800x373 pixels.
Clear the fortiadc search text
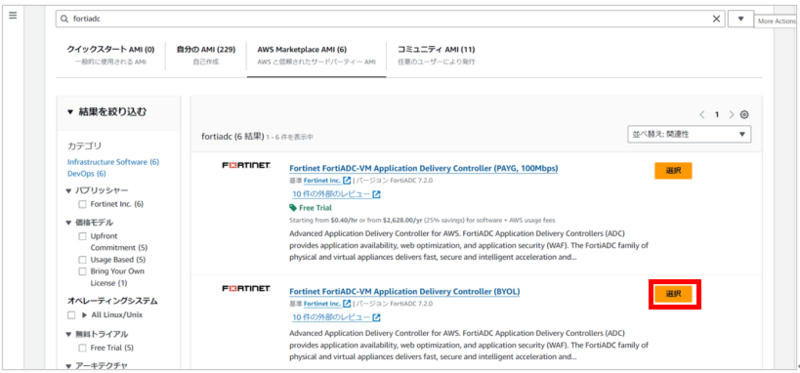(717, 19)
